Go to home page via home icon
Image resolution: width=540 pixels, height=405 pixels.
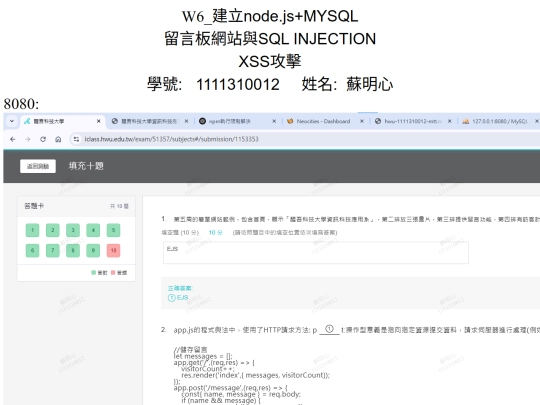click(58, 139)
